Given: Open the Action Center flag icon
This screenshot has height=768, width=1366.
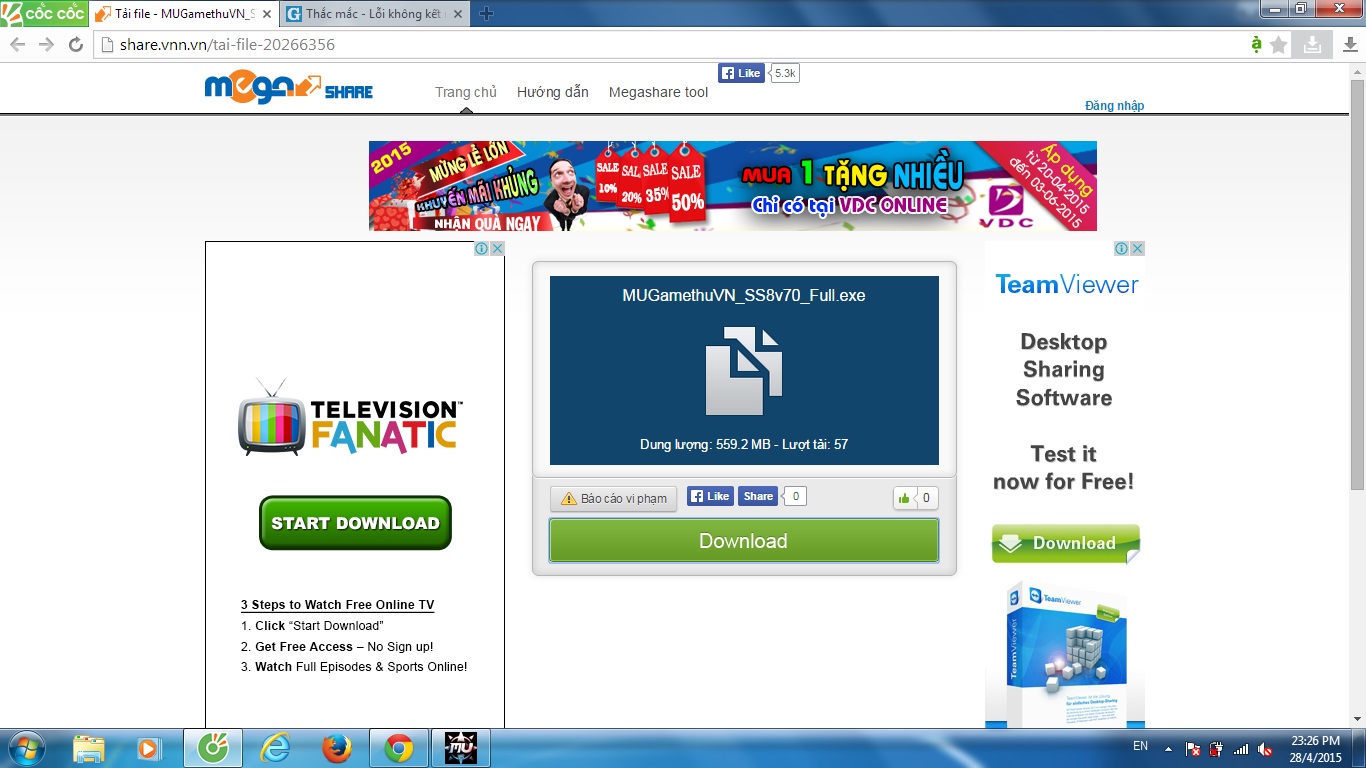Looking at the screenshot, I should (x=1193, y=748).
